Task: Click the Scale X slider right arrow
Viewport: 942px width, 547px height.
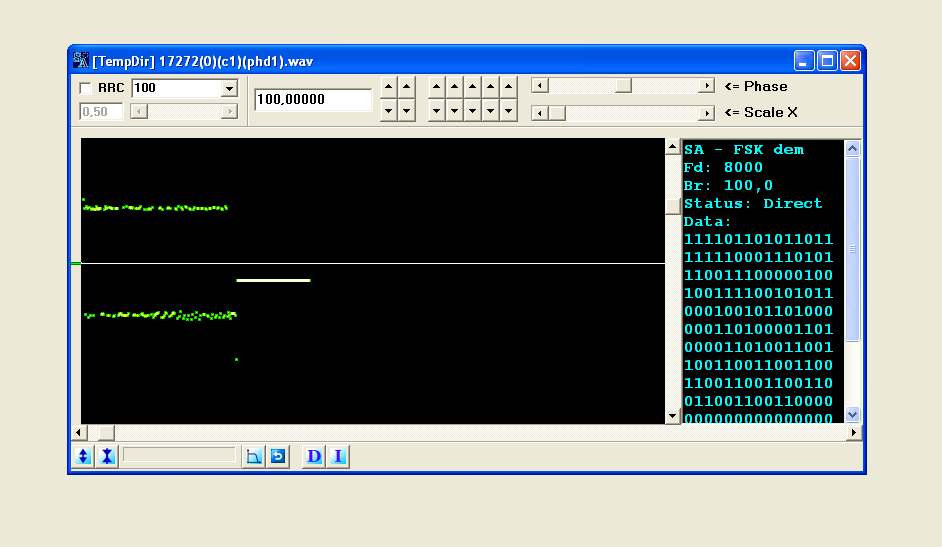Action: pyautogui.click(x=706, y=113)
